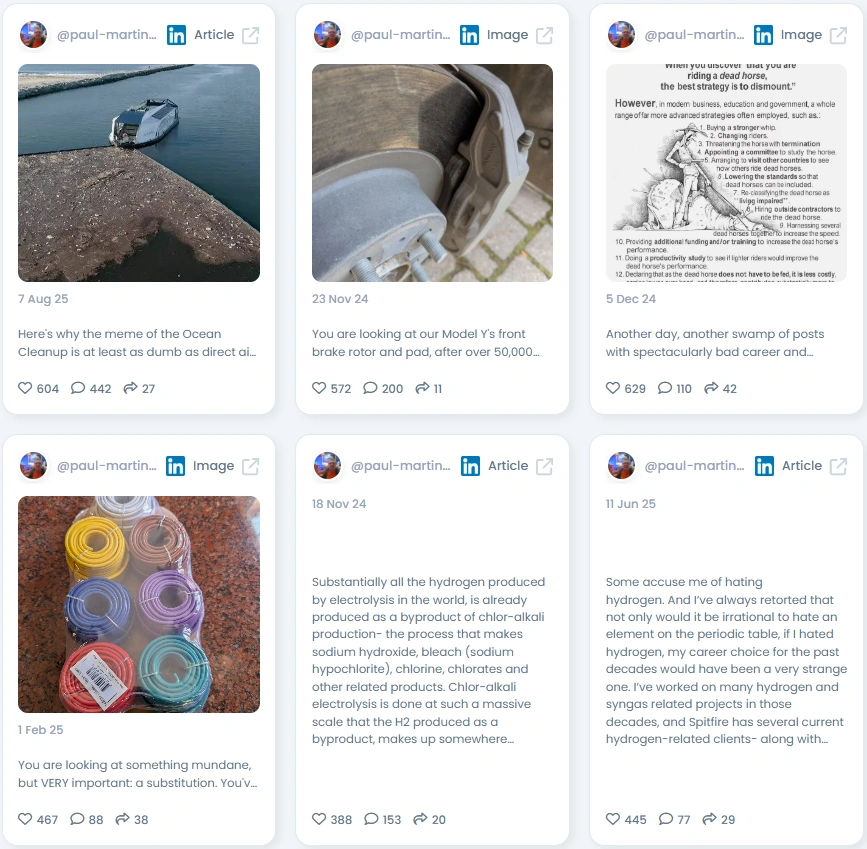Viewport: 867px width, 849px height.
Task: Share the dead horse post with 42 shares
Action: 711,388
